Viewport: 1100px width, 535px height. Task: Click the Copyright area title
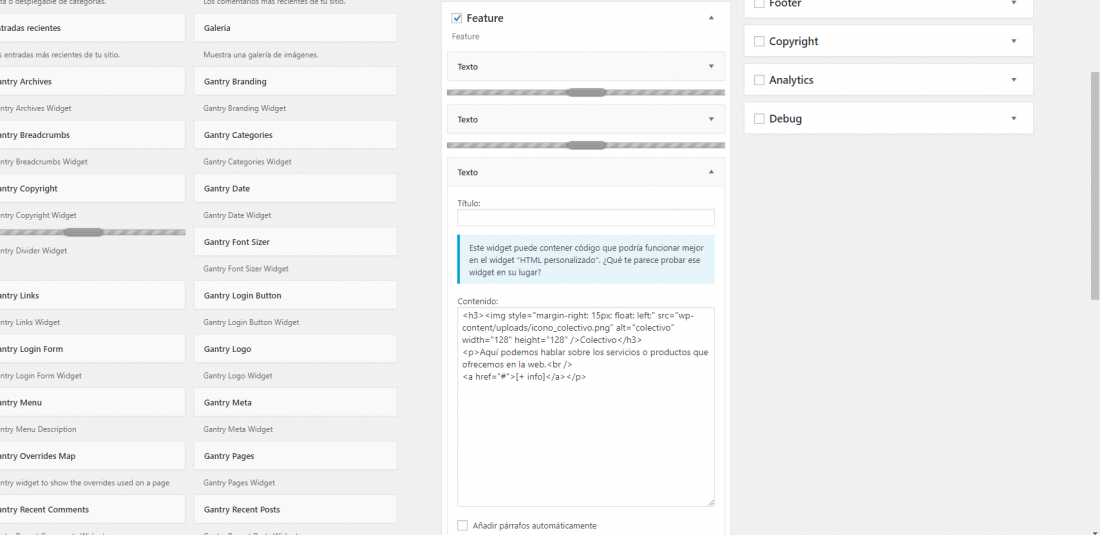point(793,41)
